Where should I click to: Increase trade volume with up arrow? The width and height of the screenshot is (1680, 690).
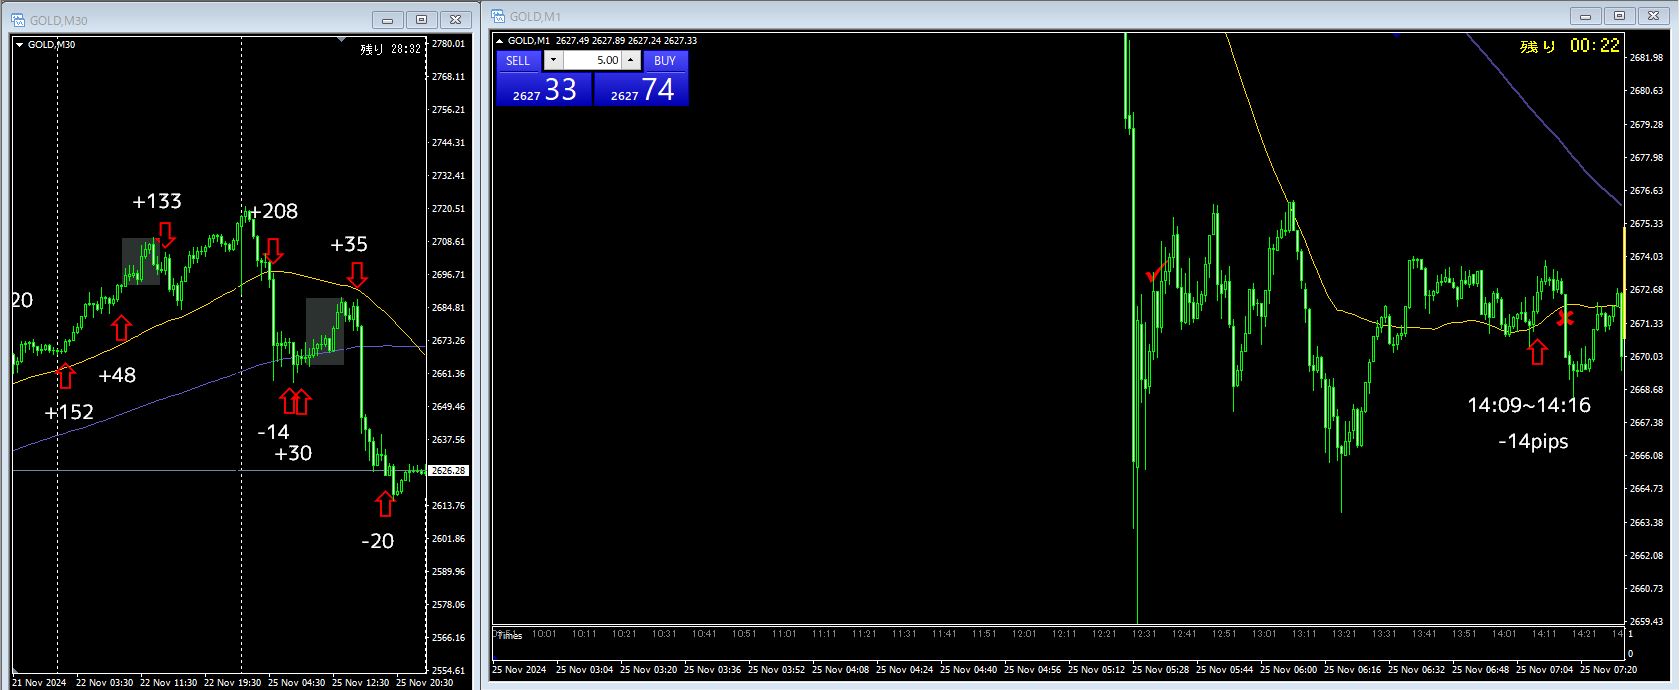(630, 61)
